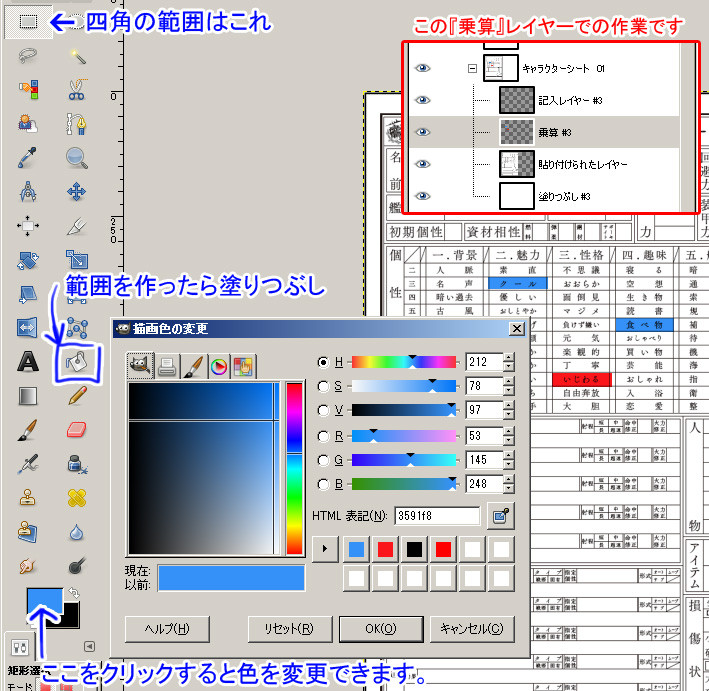The width and height of the screenshot is (709, 691).
Task: Pick the Flip tool
Action: (28, 327)
